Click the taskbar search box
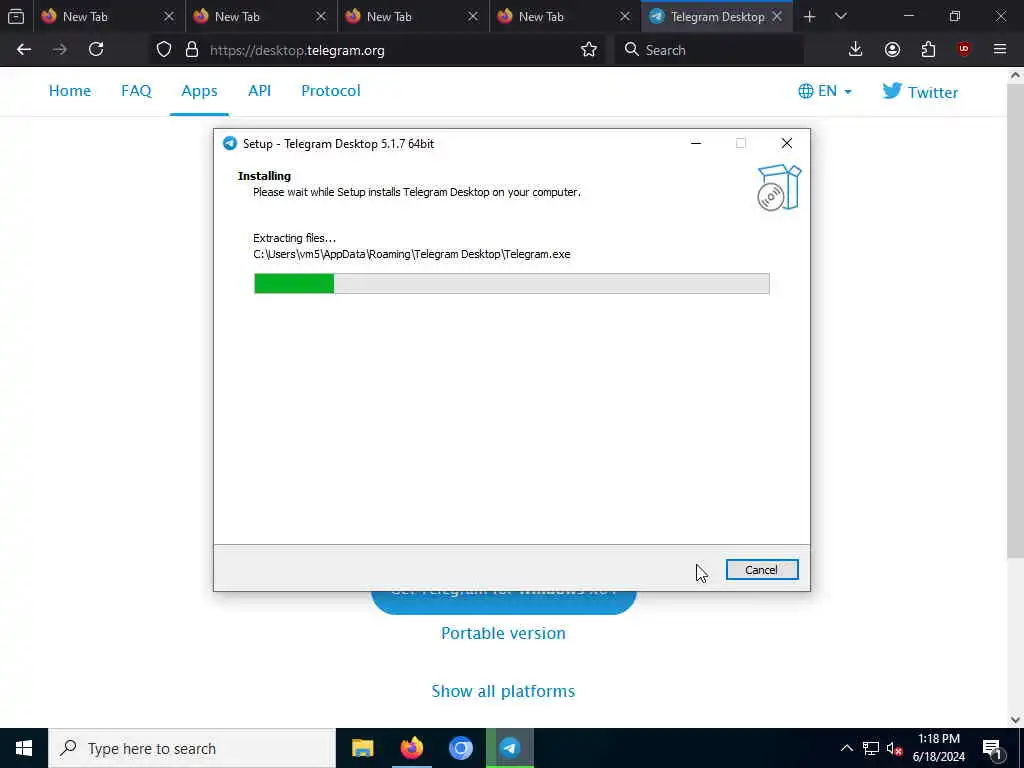The height and width of the screenshot is (768, 1024). click(x=192, y=748)
